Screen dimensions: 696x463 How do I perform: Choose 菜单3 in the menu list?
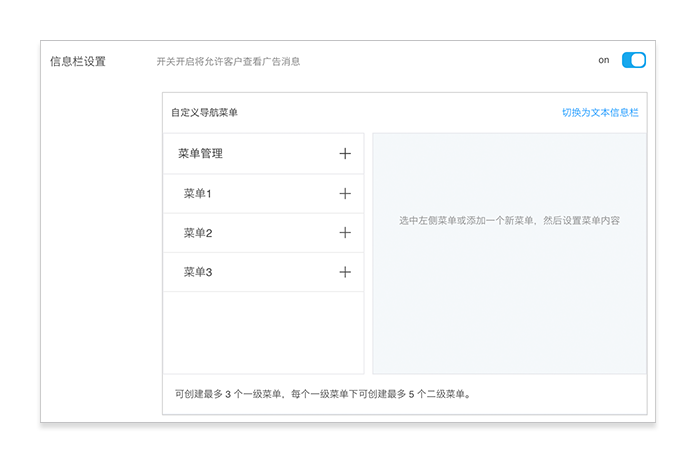point(197,272)
